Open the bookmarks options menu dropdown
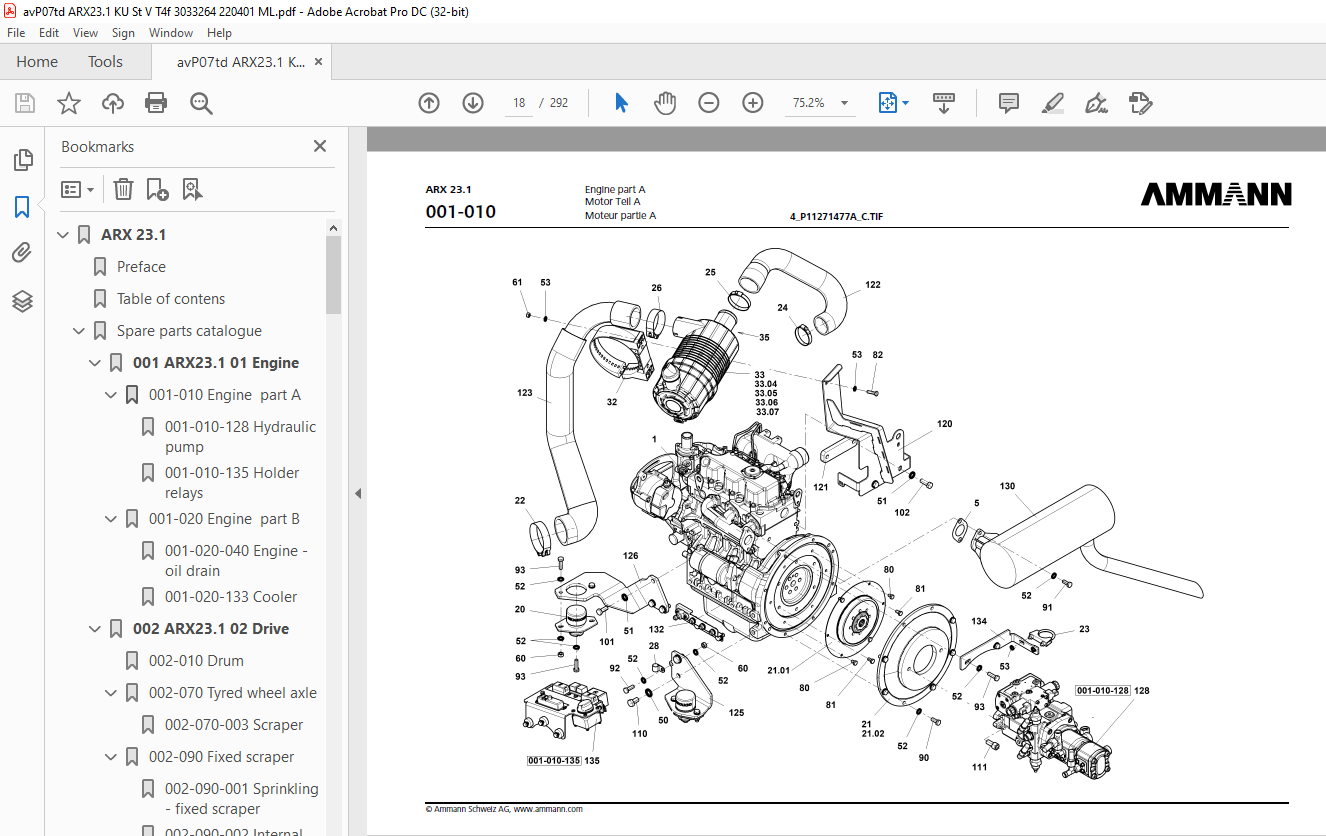The height and width of the screenshot is (836, 1326). point(77,189)
